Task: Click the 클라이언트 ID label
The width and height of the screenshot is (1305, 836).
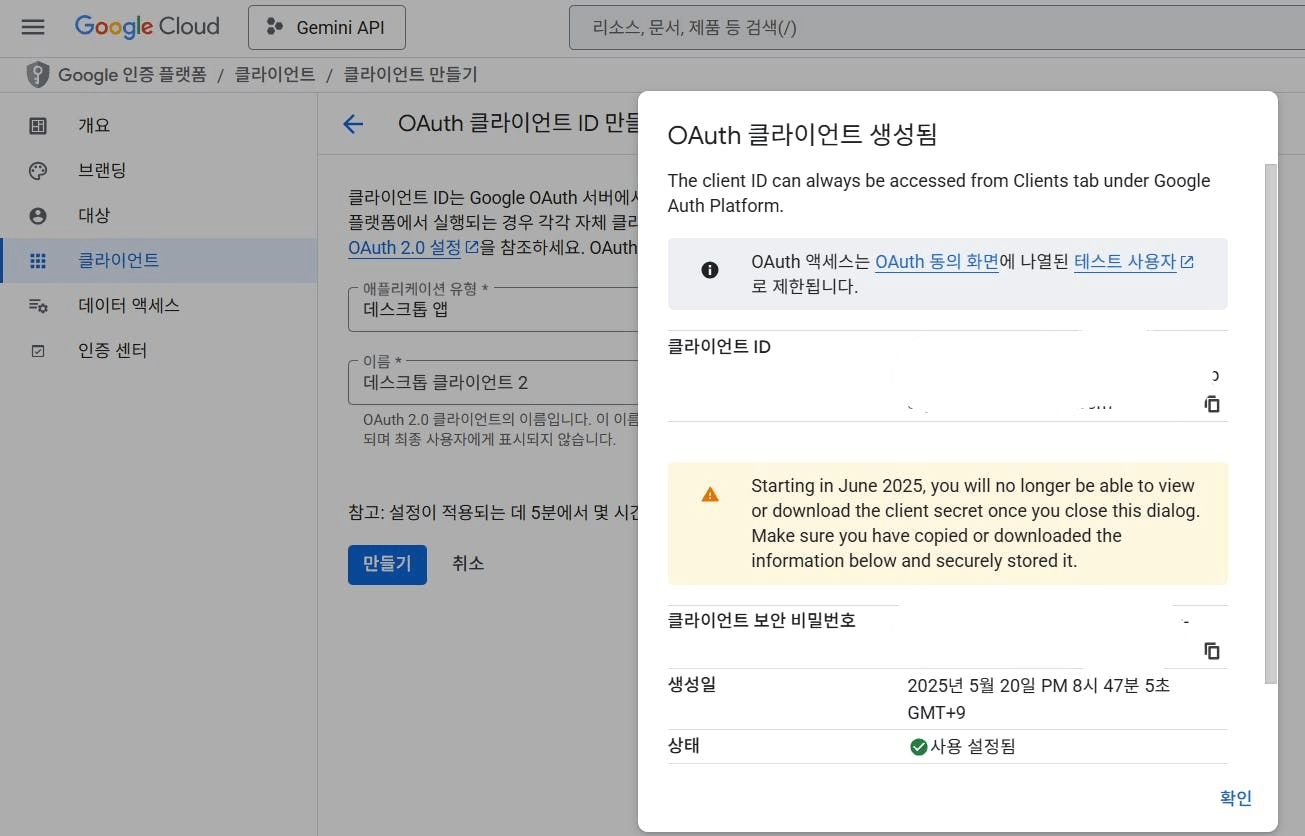Action: [719, 347]
